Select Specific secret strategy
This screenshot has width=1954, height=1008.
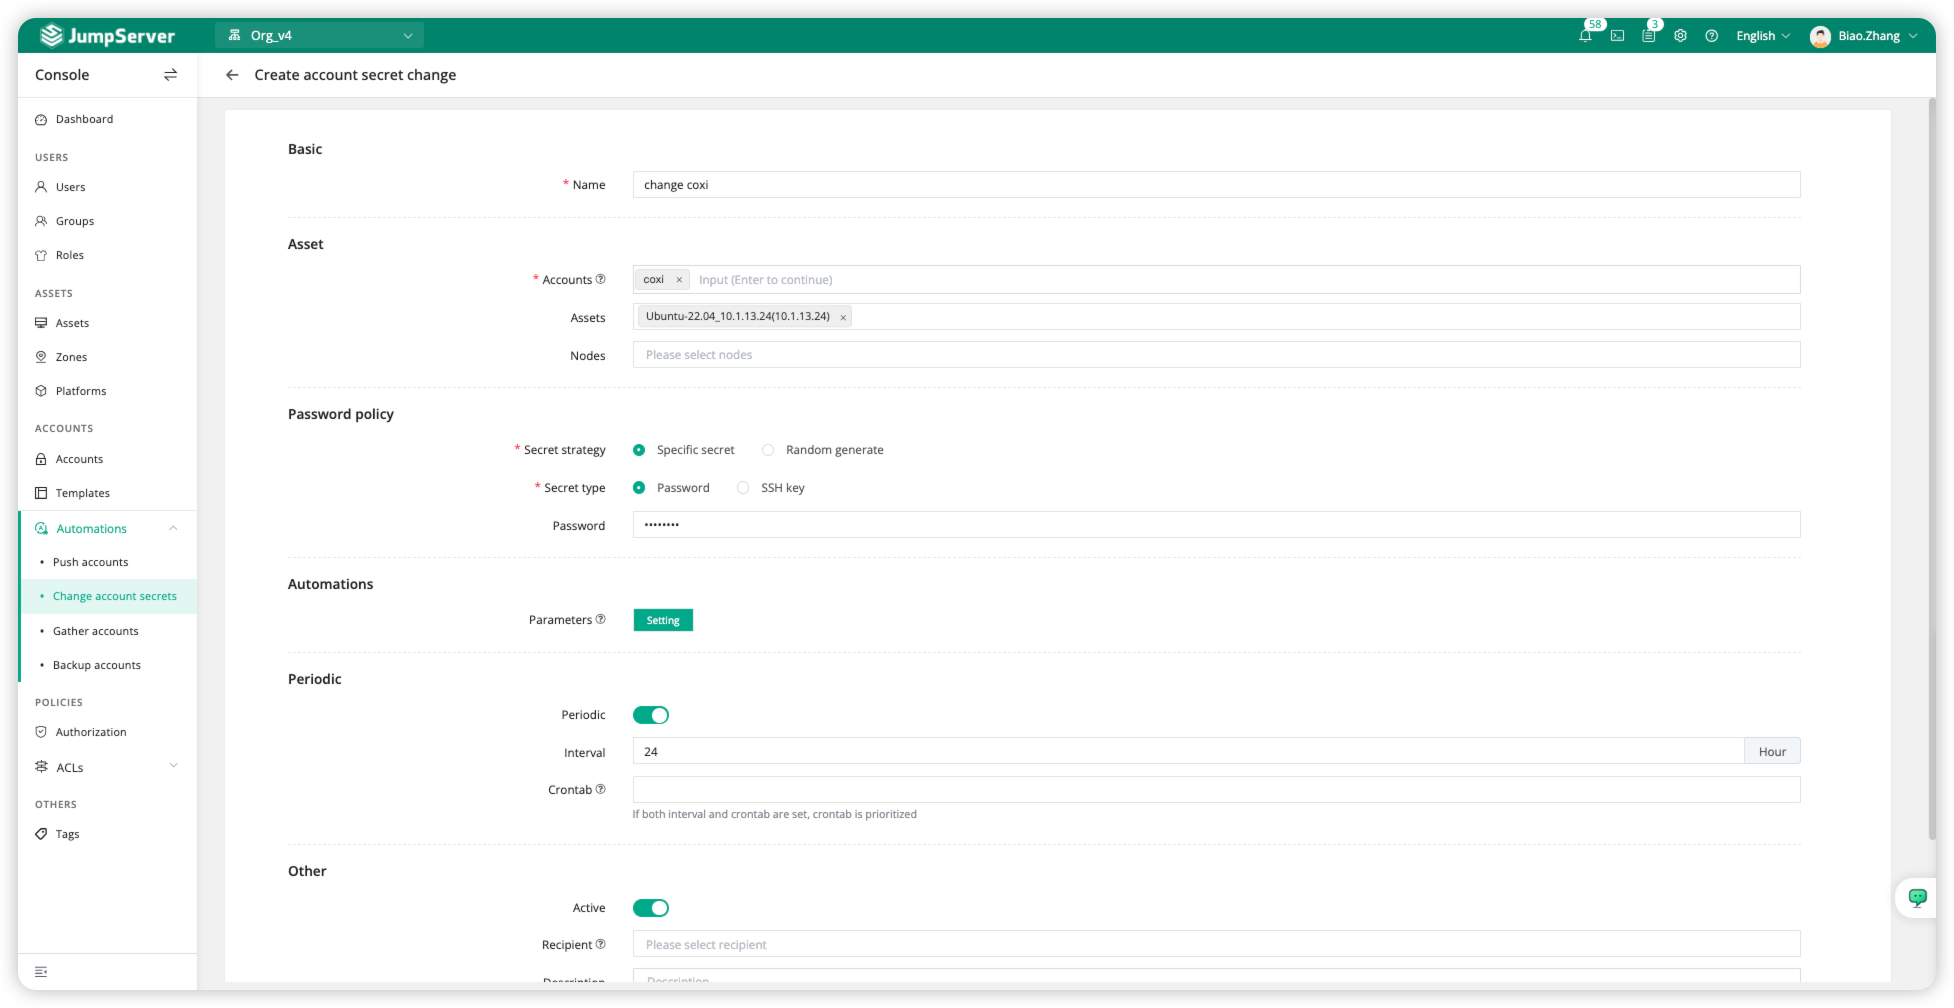(639, 450)
